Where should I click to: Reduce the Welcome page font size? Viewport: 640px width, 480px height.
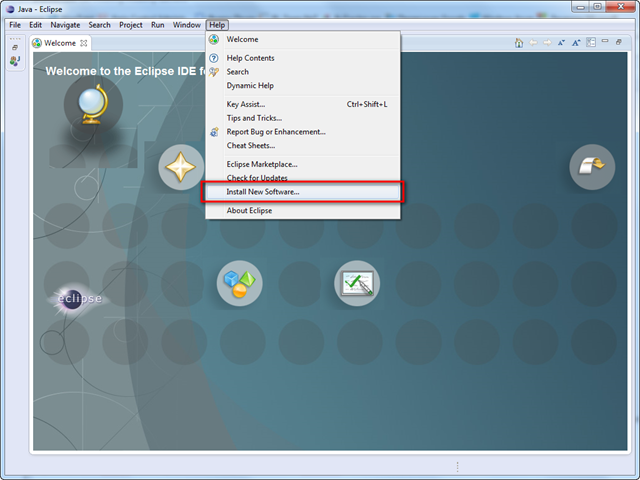tap(562, 43)
